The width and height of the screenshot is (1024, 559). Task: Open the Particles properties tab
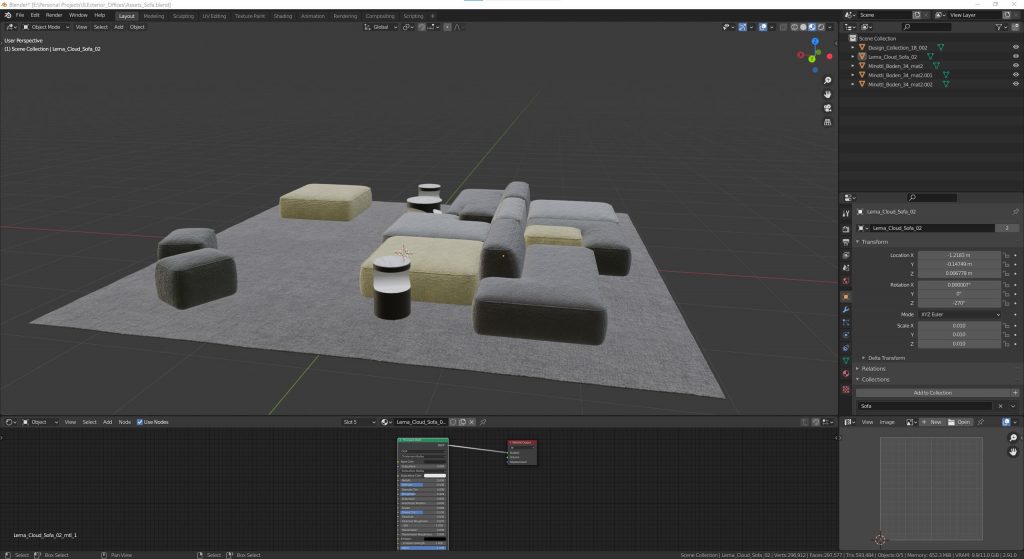click(x=846, y=323)
